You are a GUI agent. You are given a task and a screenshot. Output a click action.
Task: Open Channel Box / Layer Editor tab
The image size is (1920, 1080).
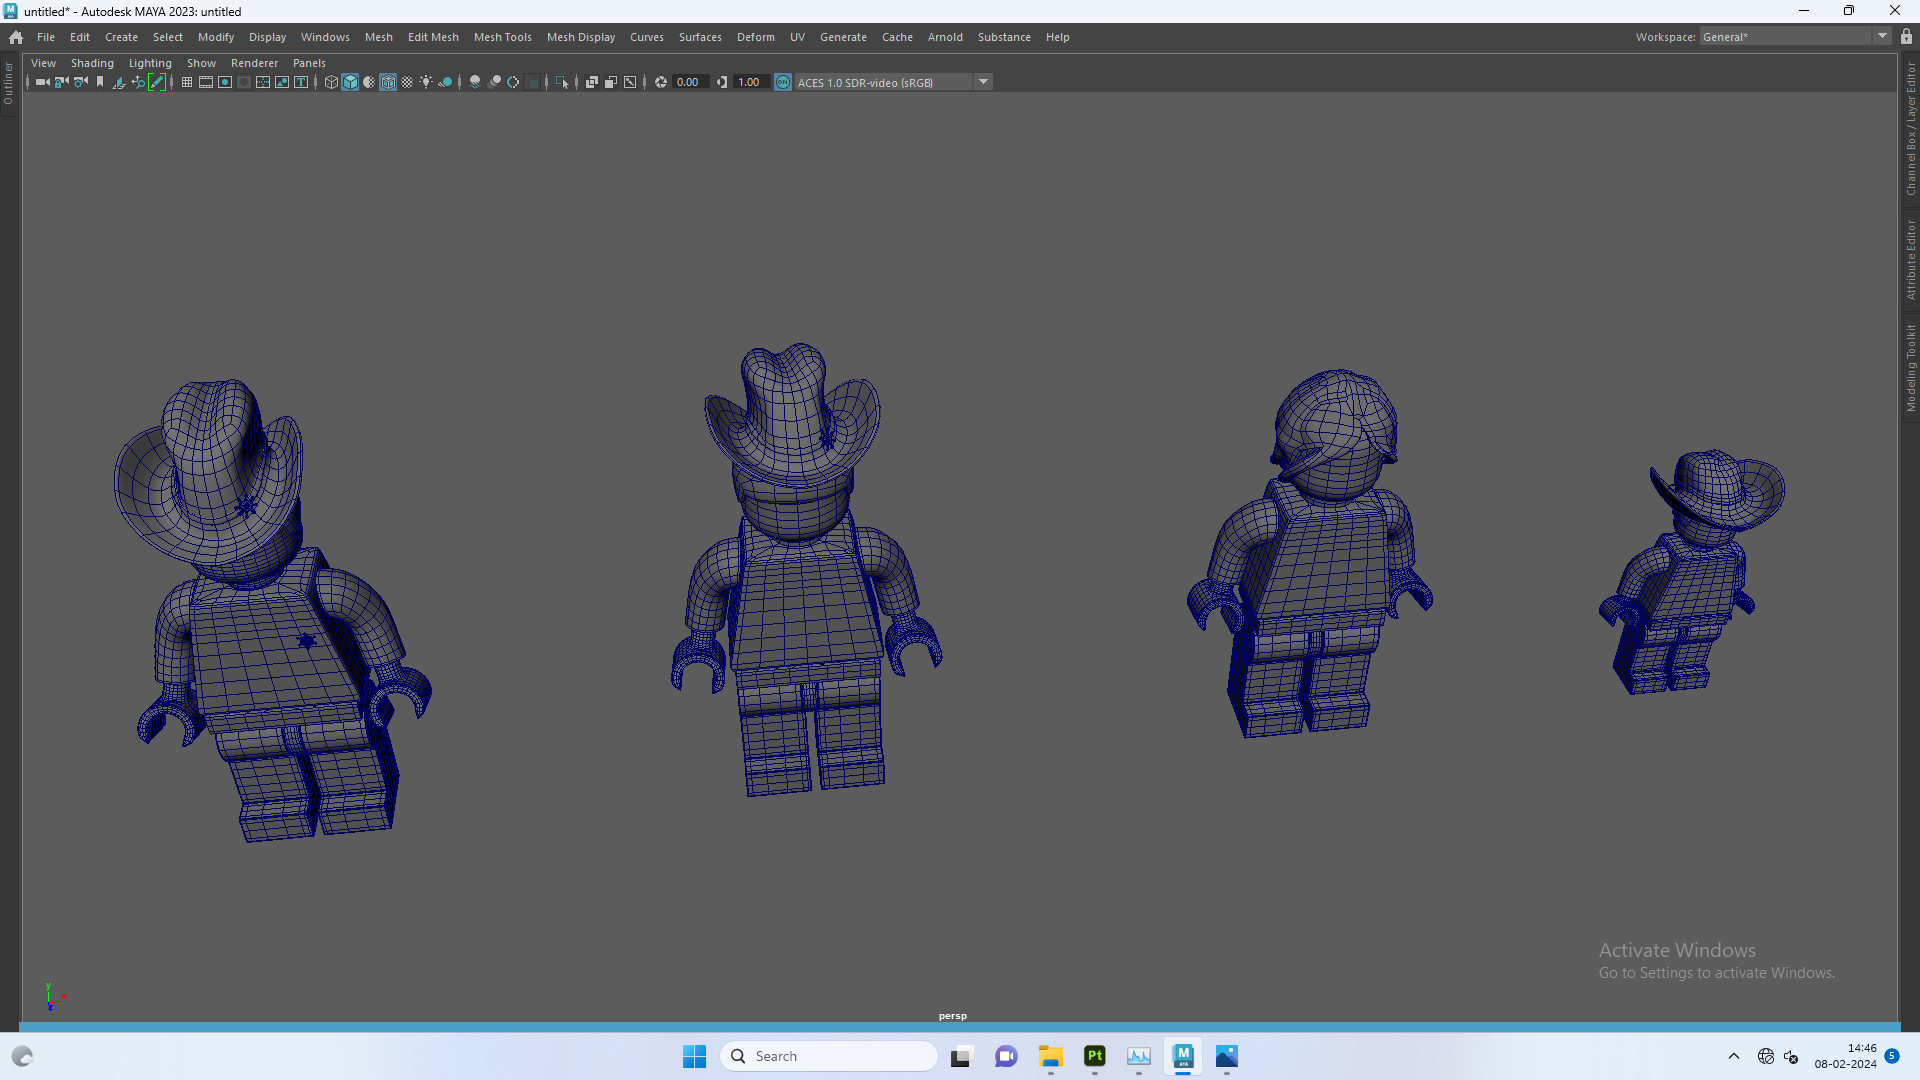(1910, 128)
